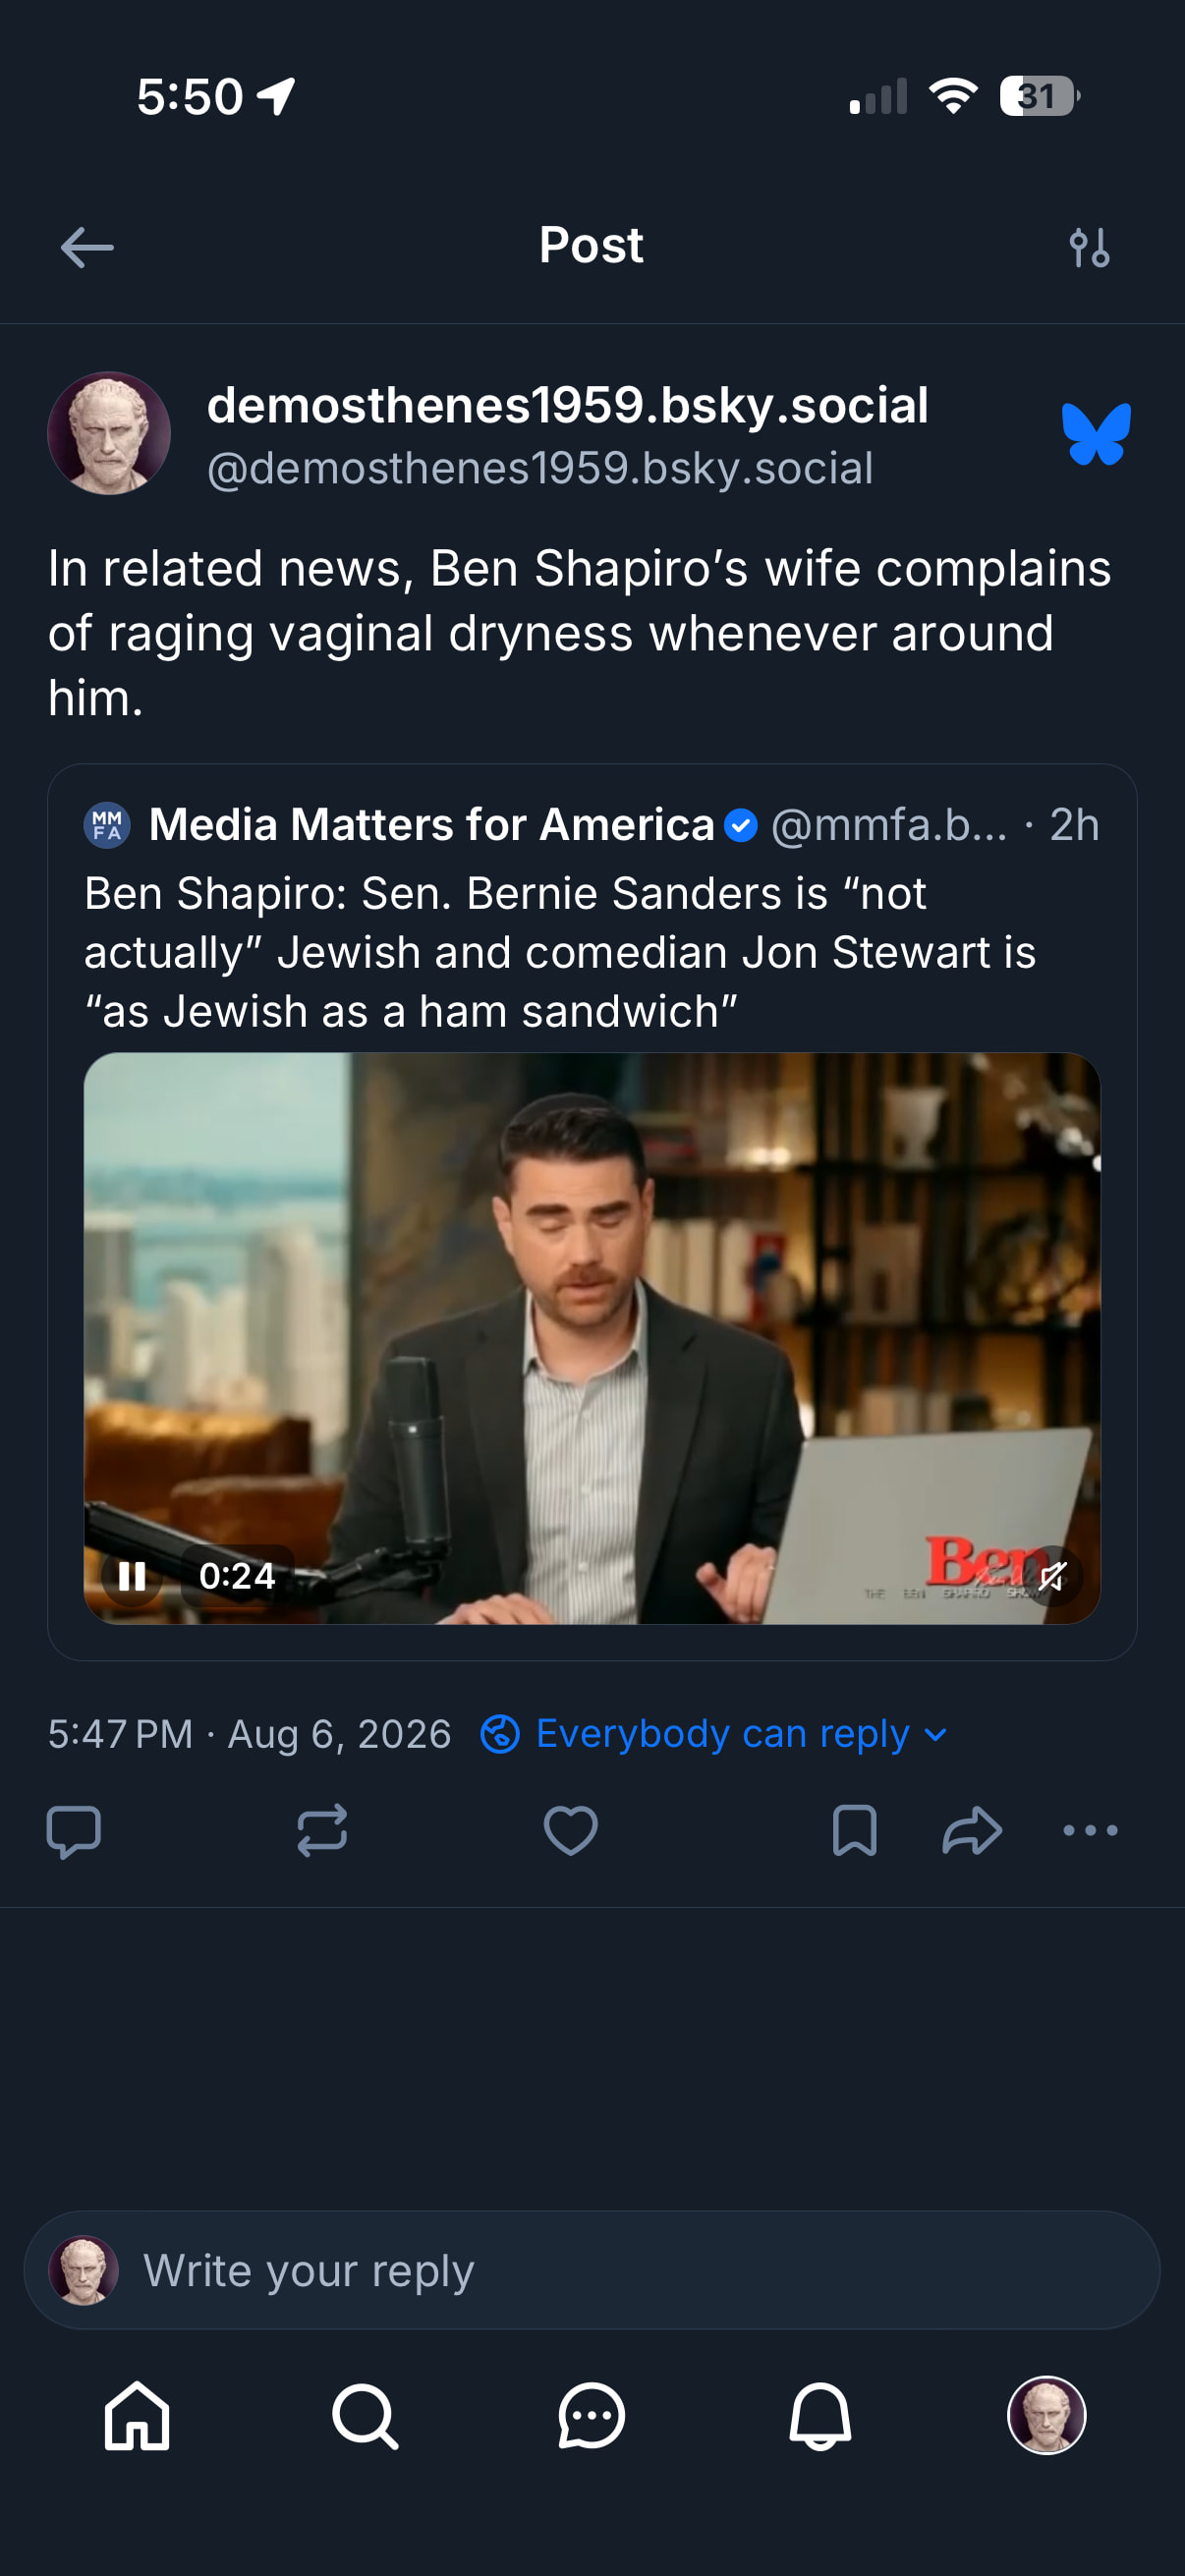Bookmark this post
The height and width of the screenshot is (2576, 1185).
click(854, 1830)
